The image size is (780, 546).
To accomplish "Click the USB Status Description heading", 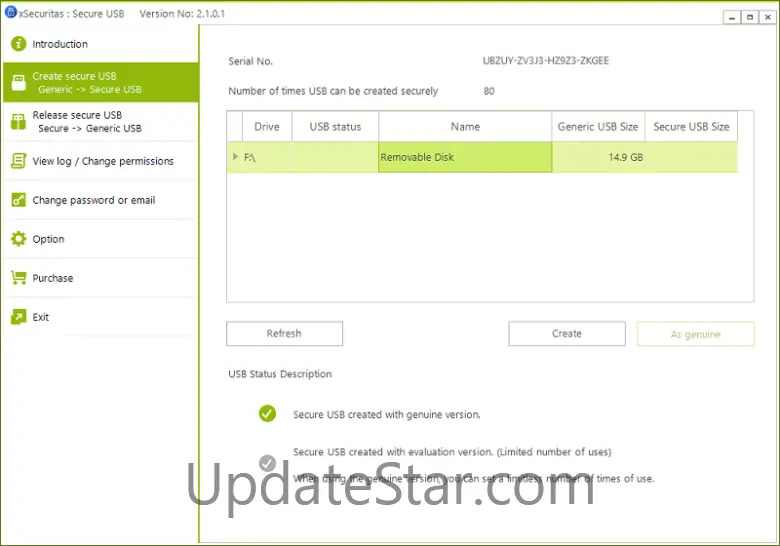I will pos(280,374).
